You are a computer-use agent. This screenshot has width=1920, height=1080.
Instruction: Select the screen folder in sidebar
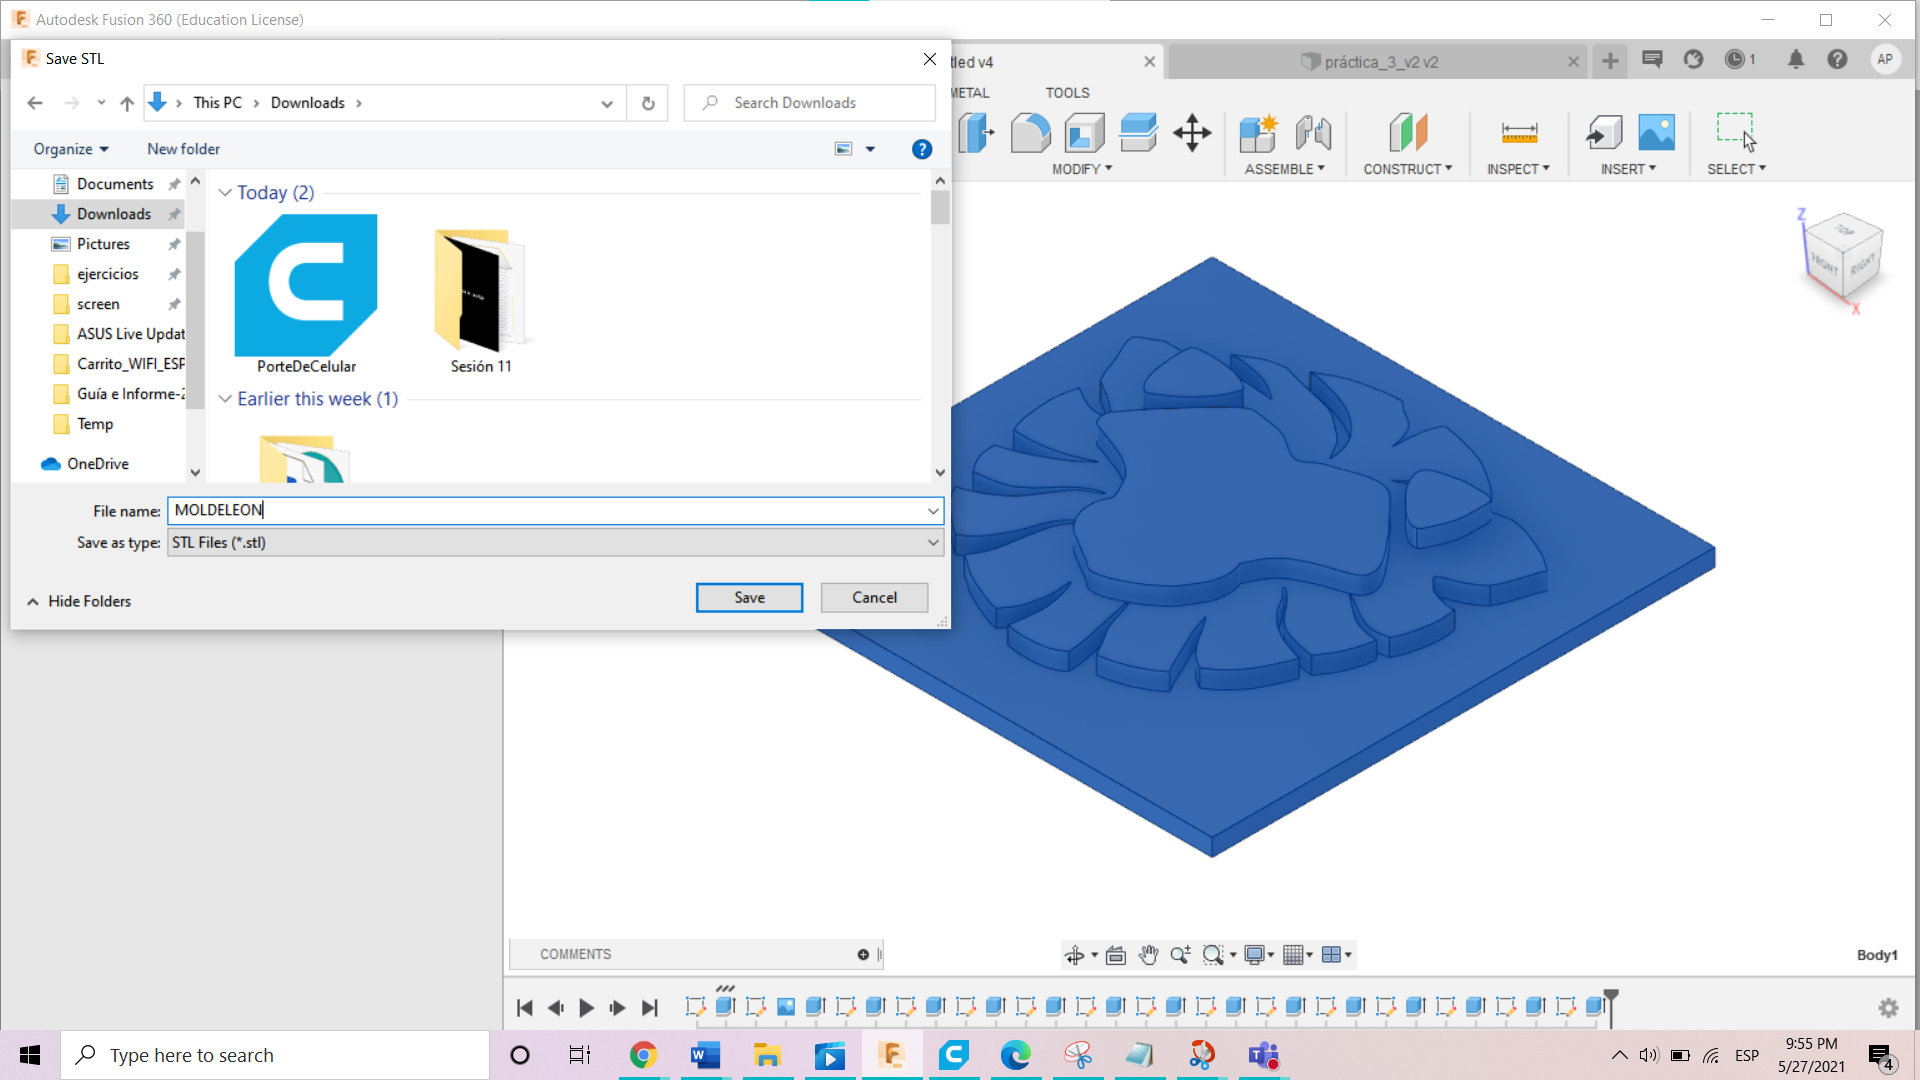pyautogui.click(x=98, y=304)
